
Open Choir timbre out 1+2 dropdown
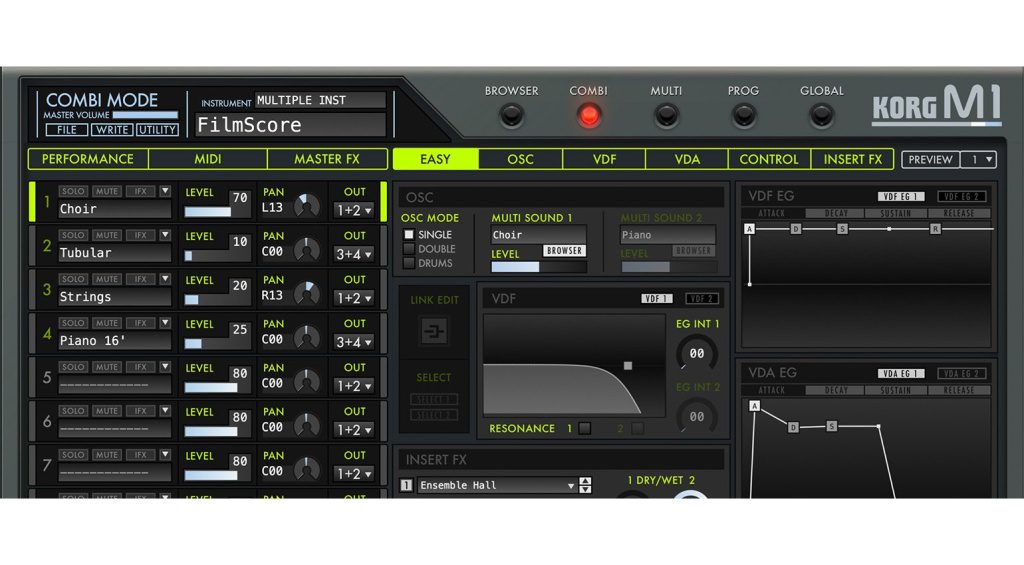(x=353, y=210)
